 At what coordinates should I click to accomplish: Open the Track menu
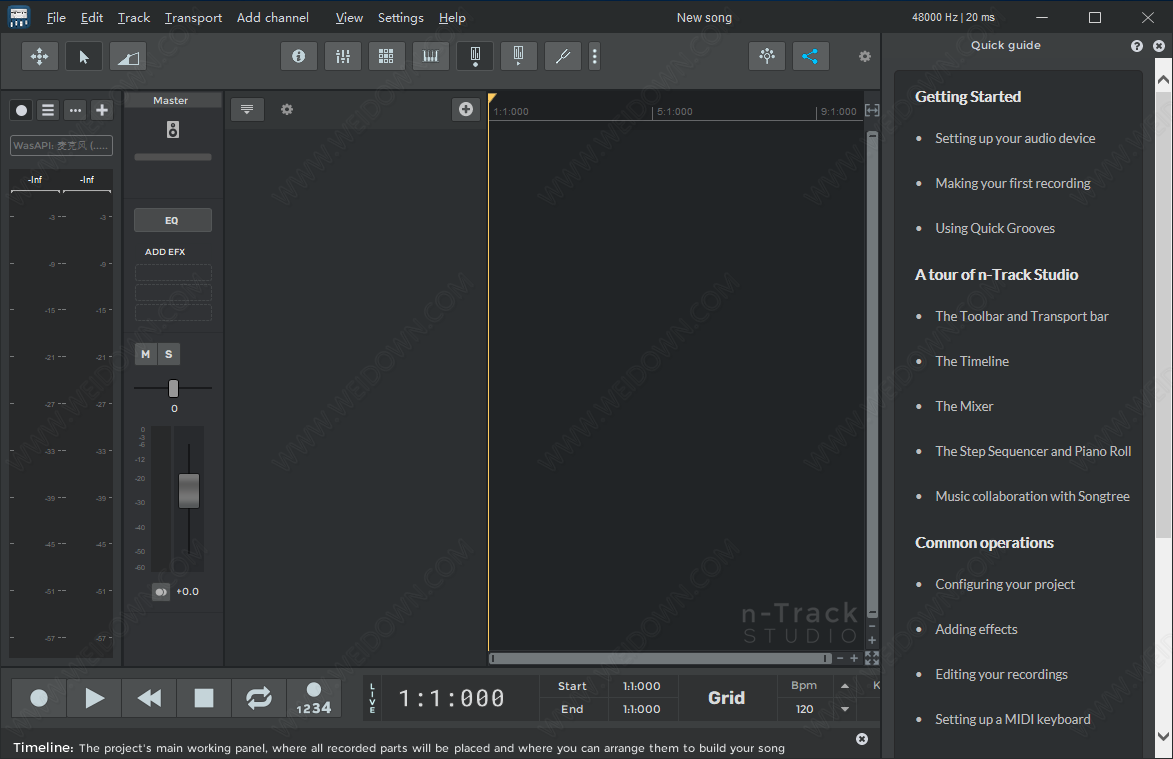click(x=134, y=17)
